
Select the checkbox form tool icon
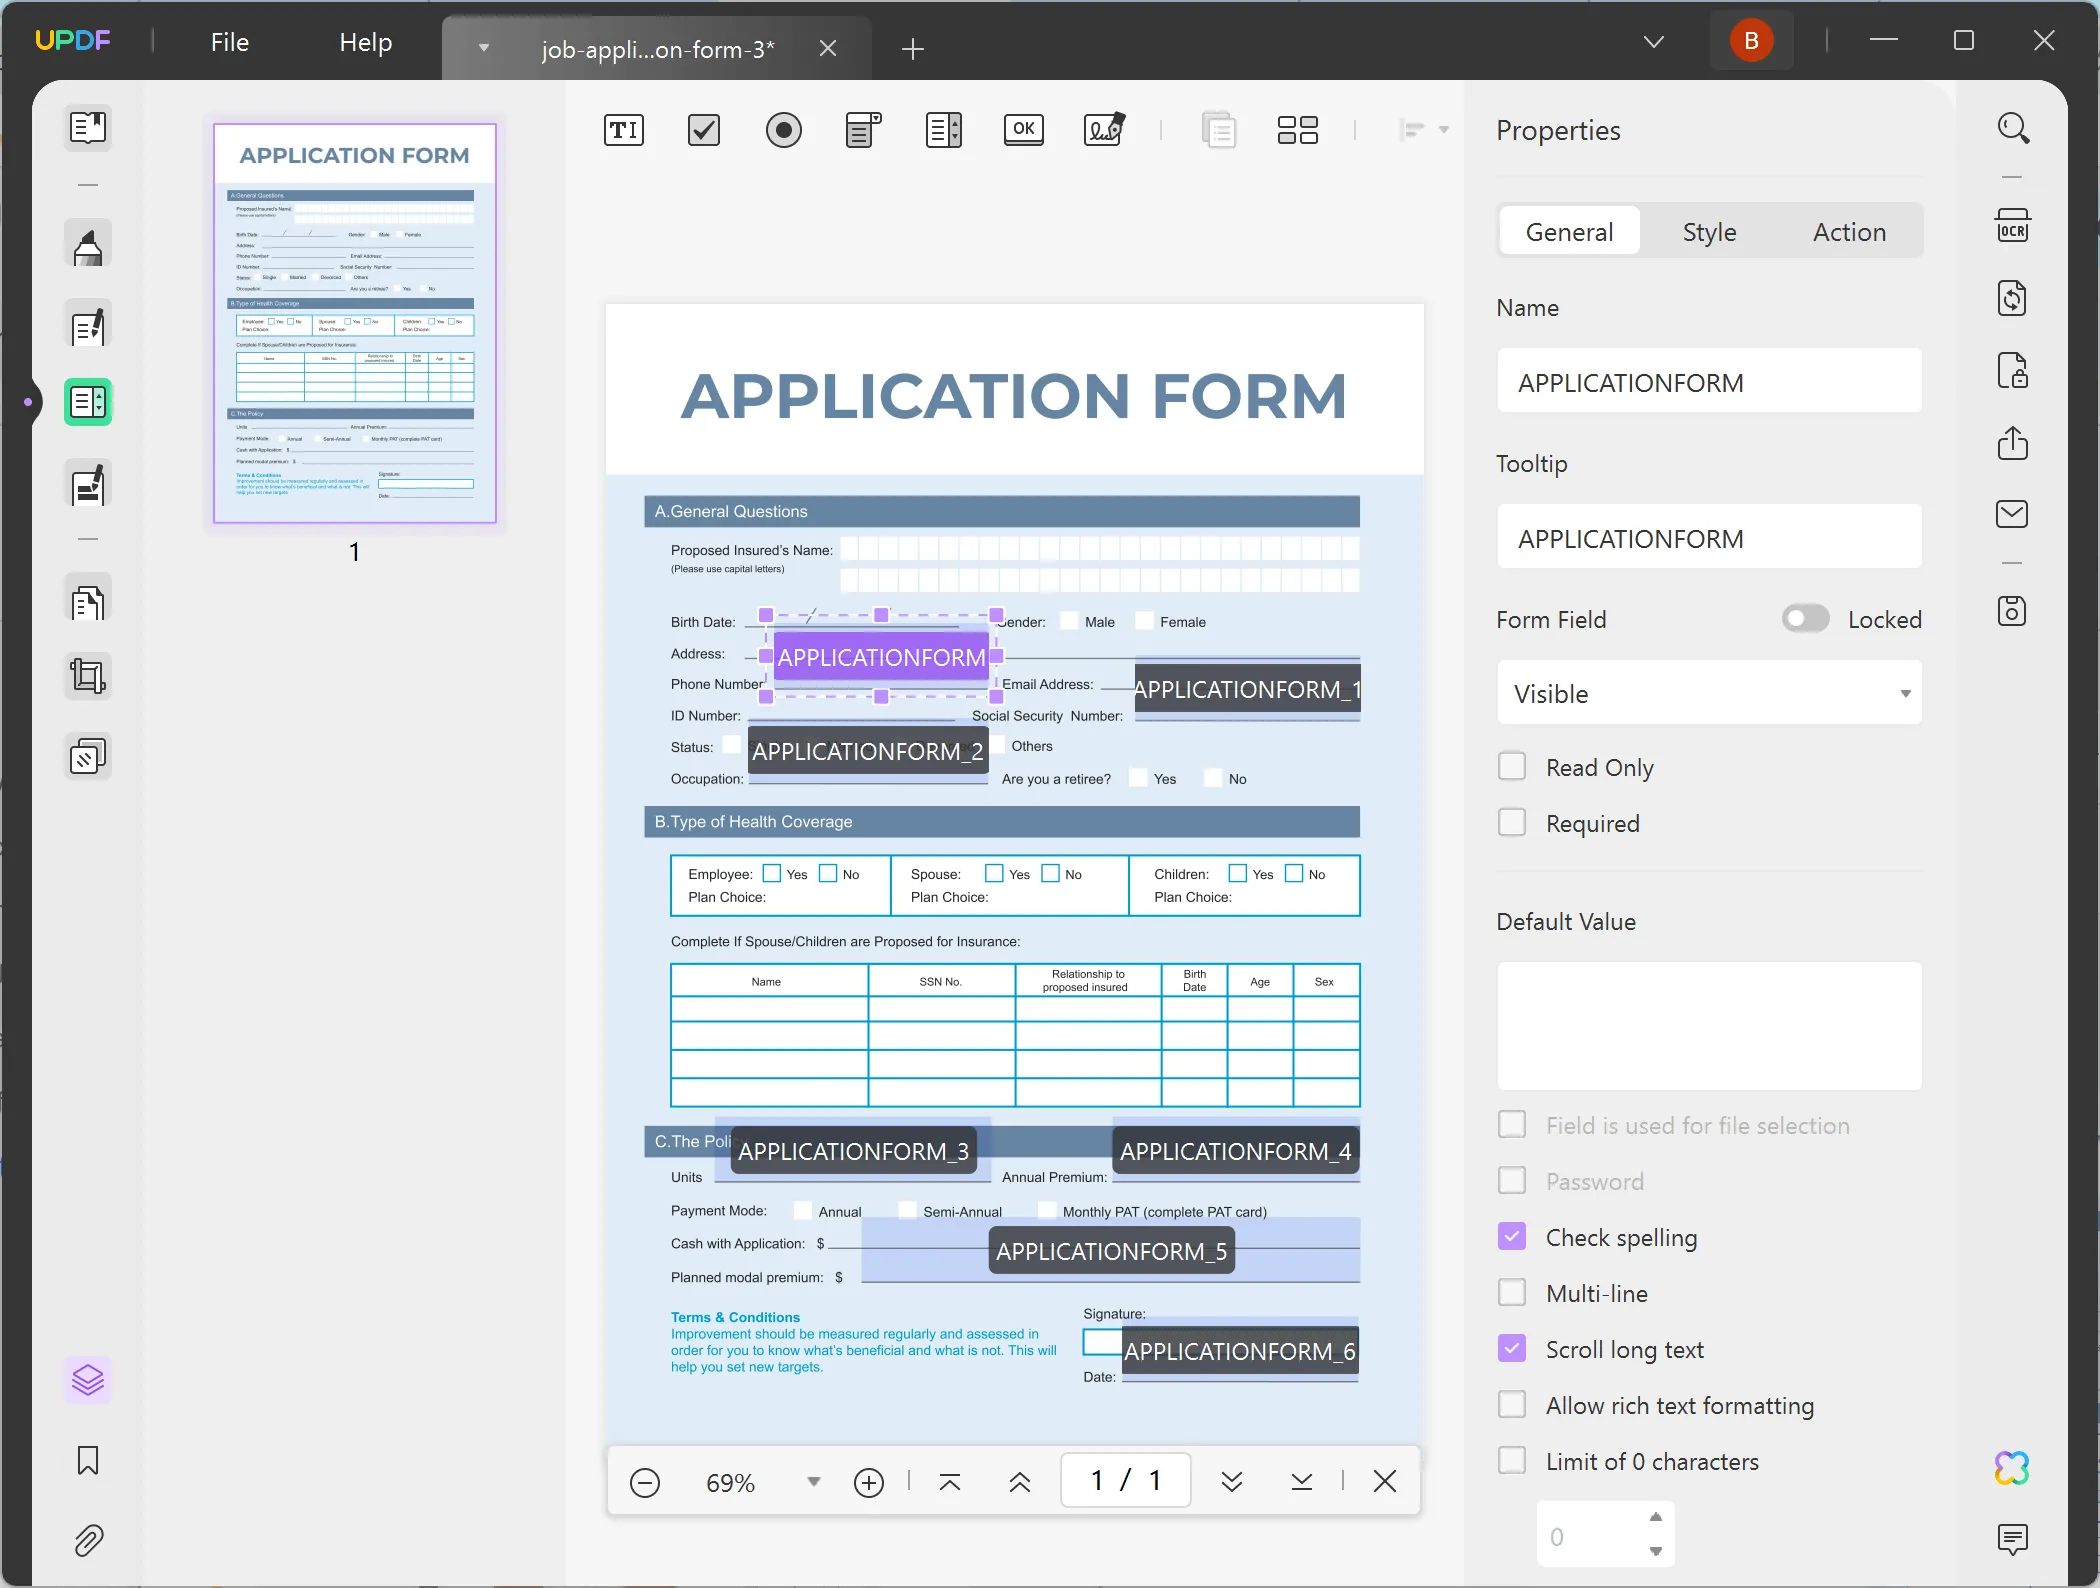pyautogui.click(x=704, y=128)
